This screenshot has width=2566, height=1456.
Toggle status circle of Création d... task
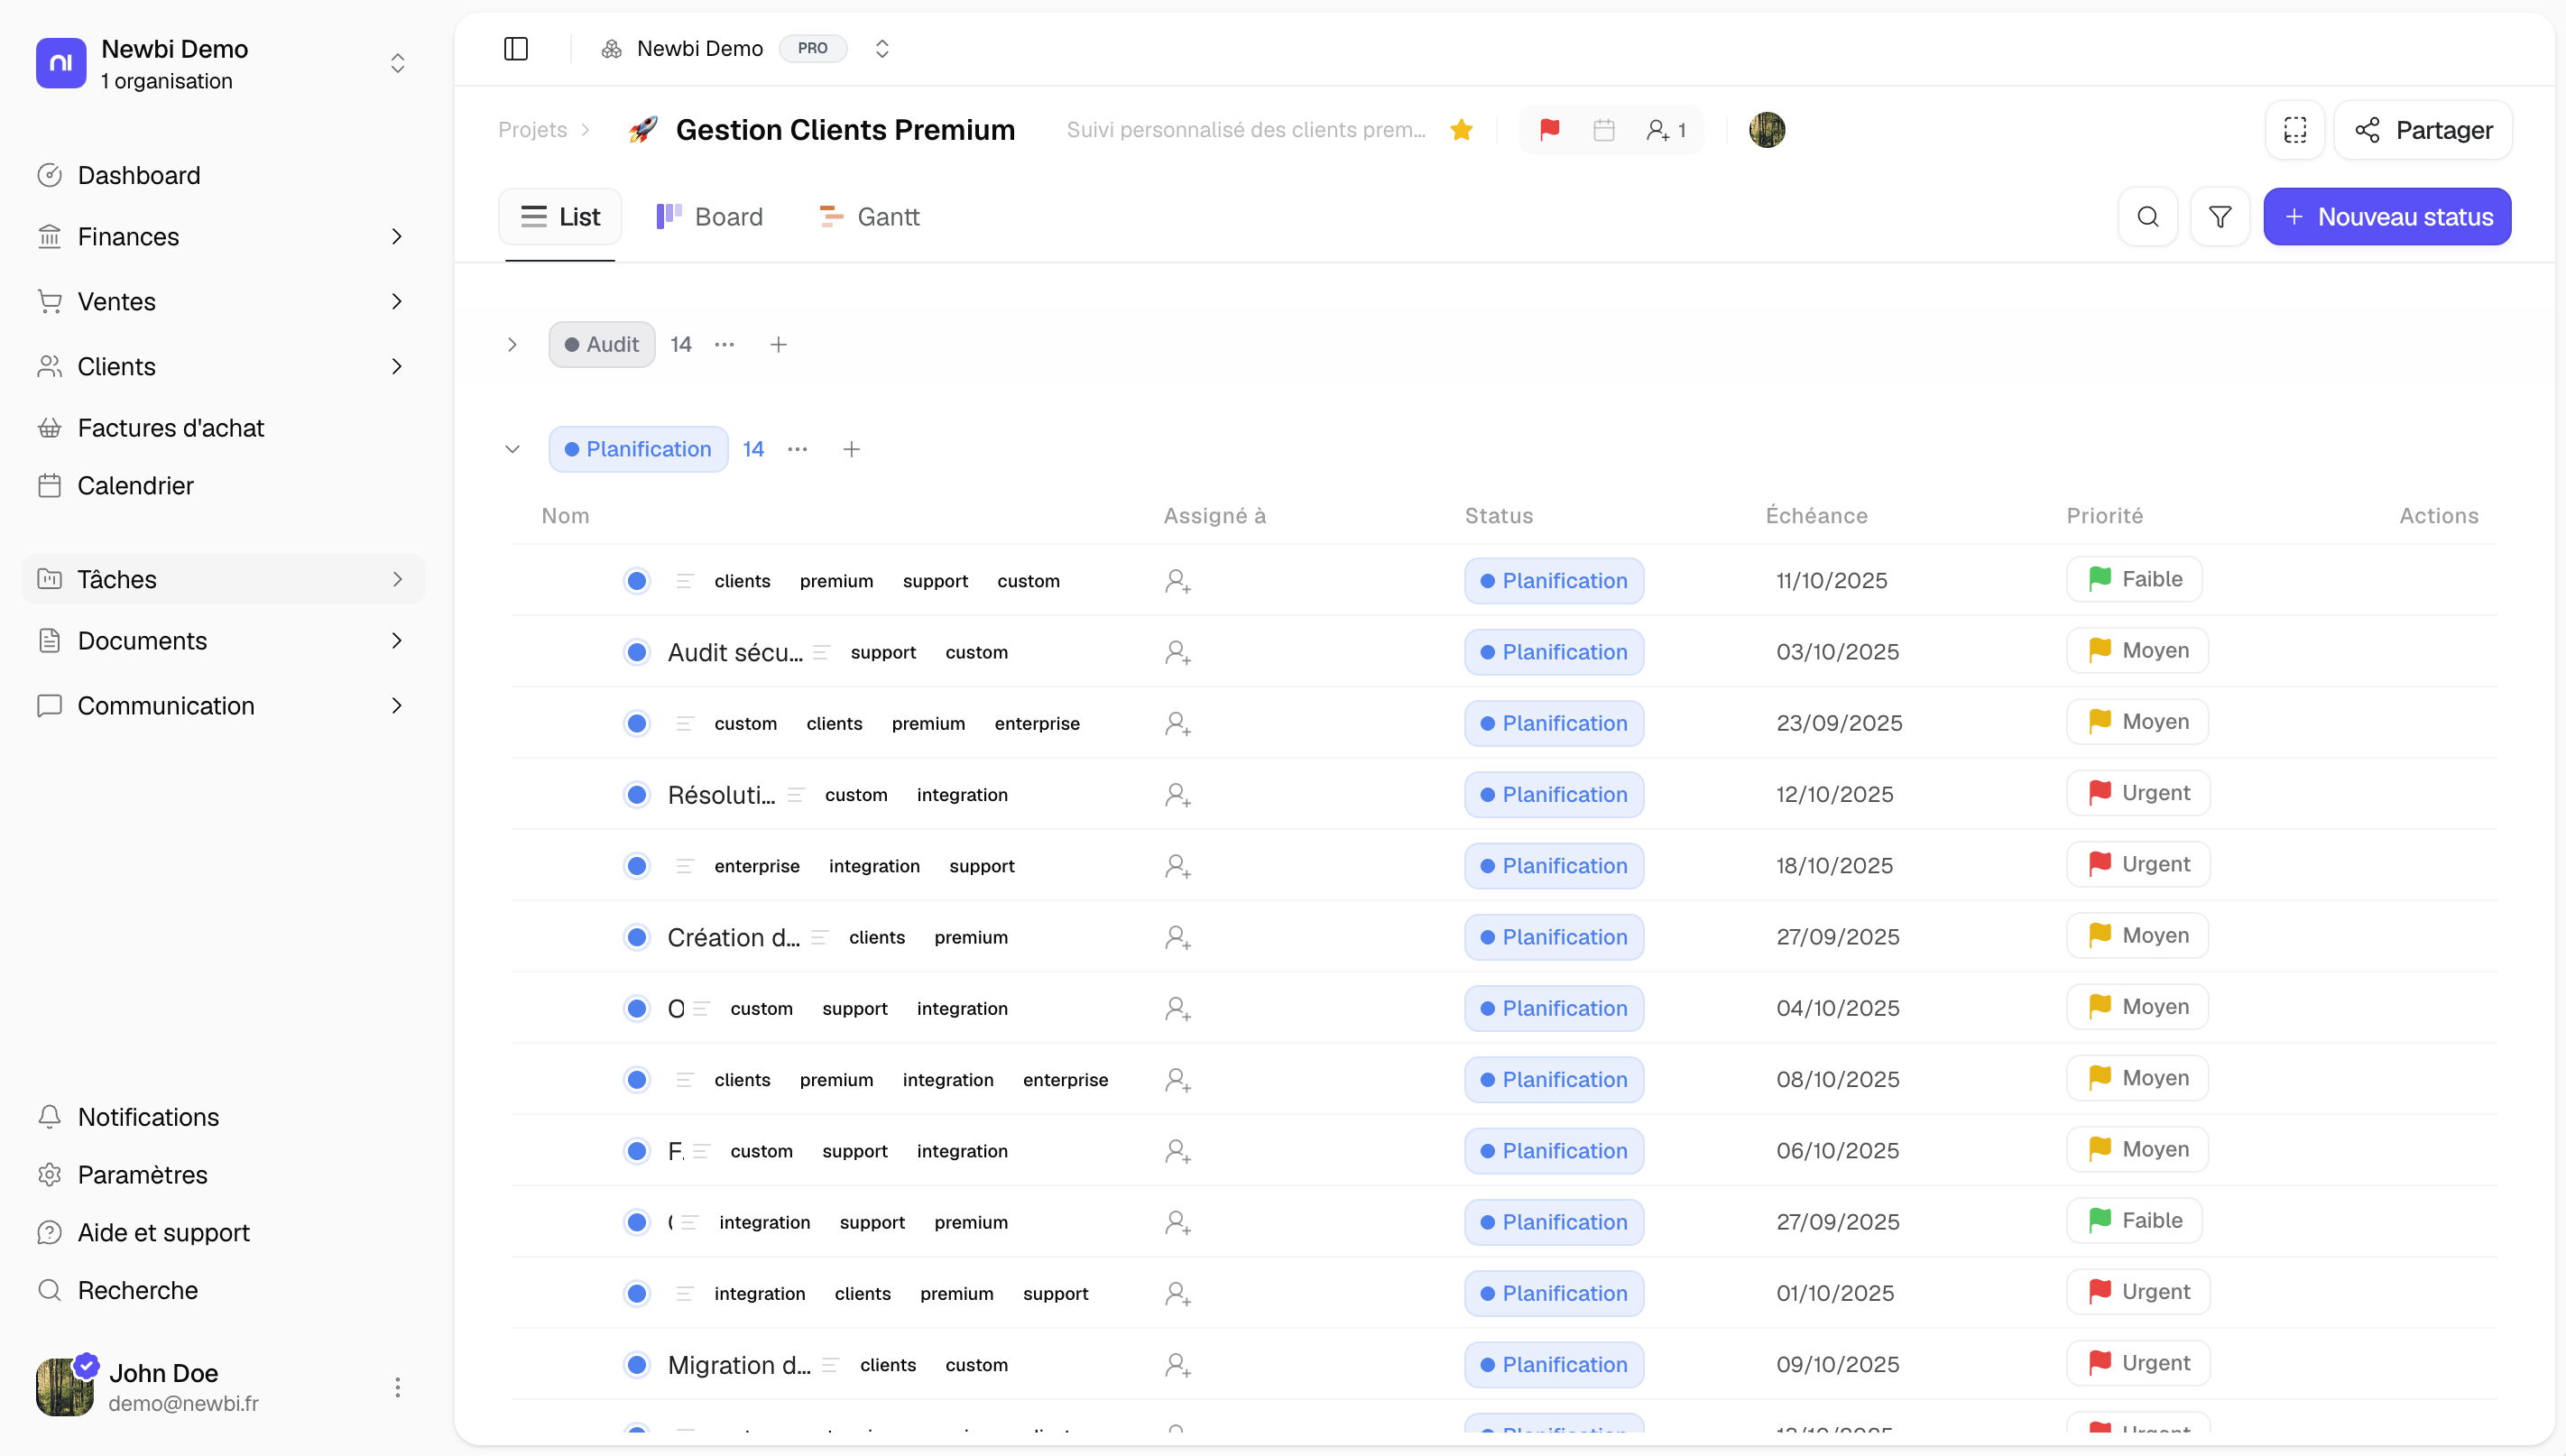coord(637,937)
